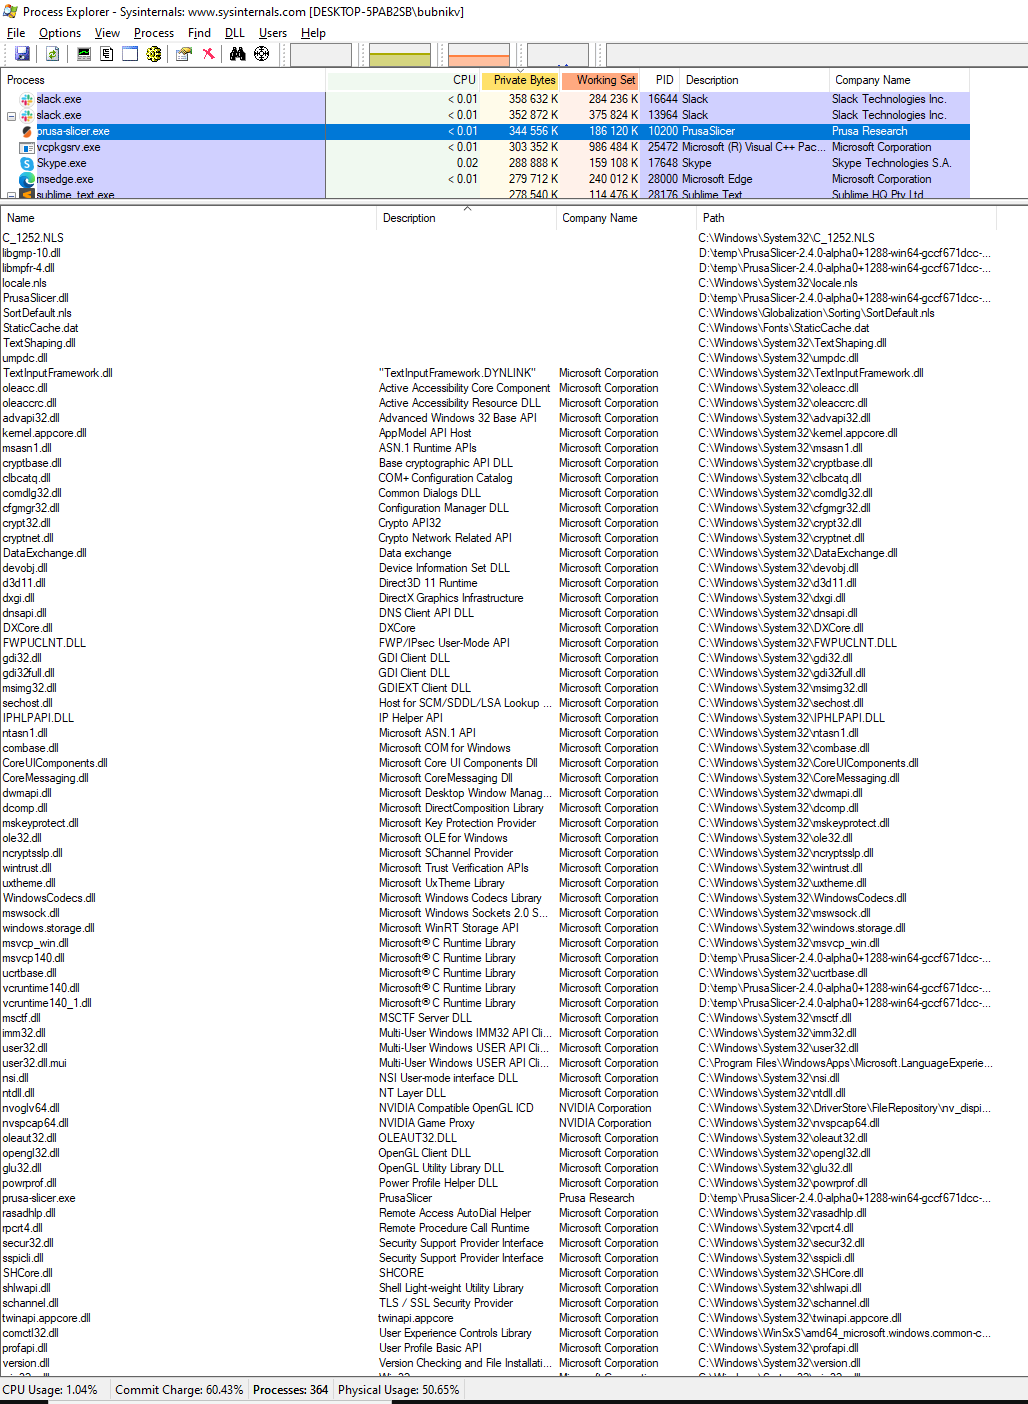Collapse the sublime_text.exe tree node

[x=11, y=194]
